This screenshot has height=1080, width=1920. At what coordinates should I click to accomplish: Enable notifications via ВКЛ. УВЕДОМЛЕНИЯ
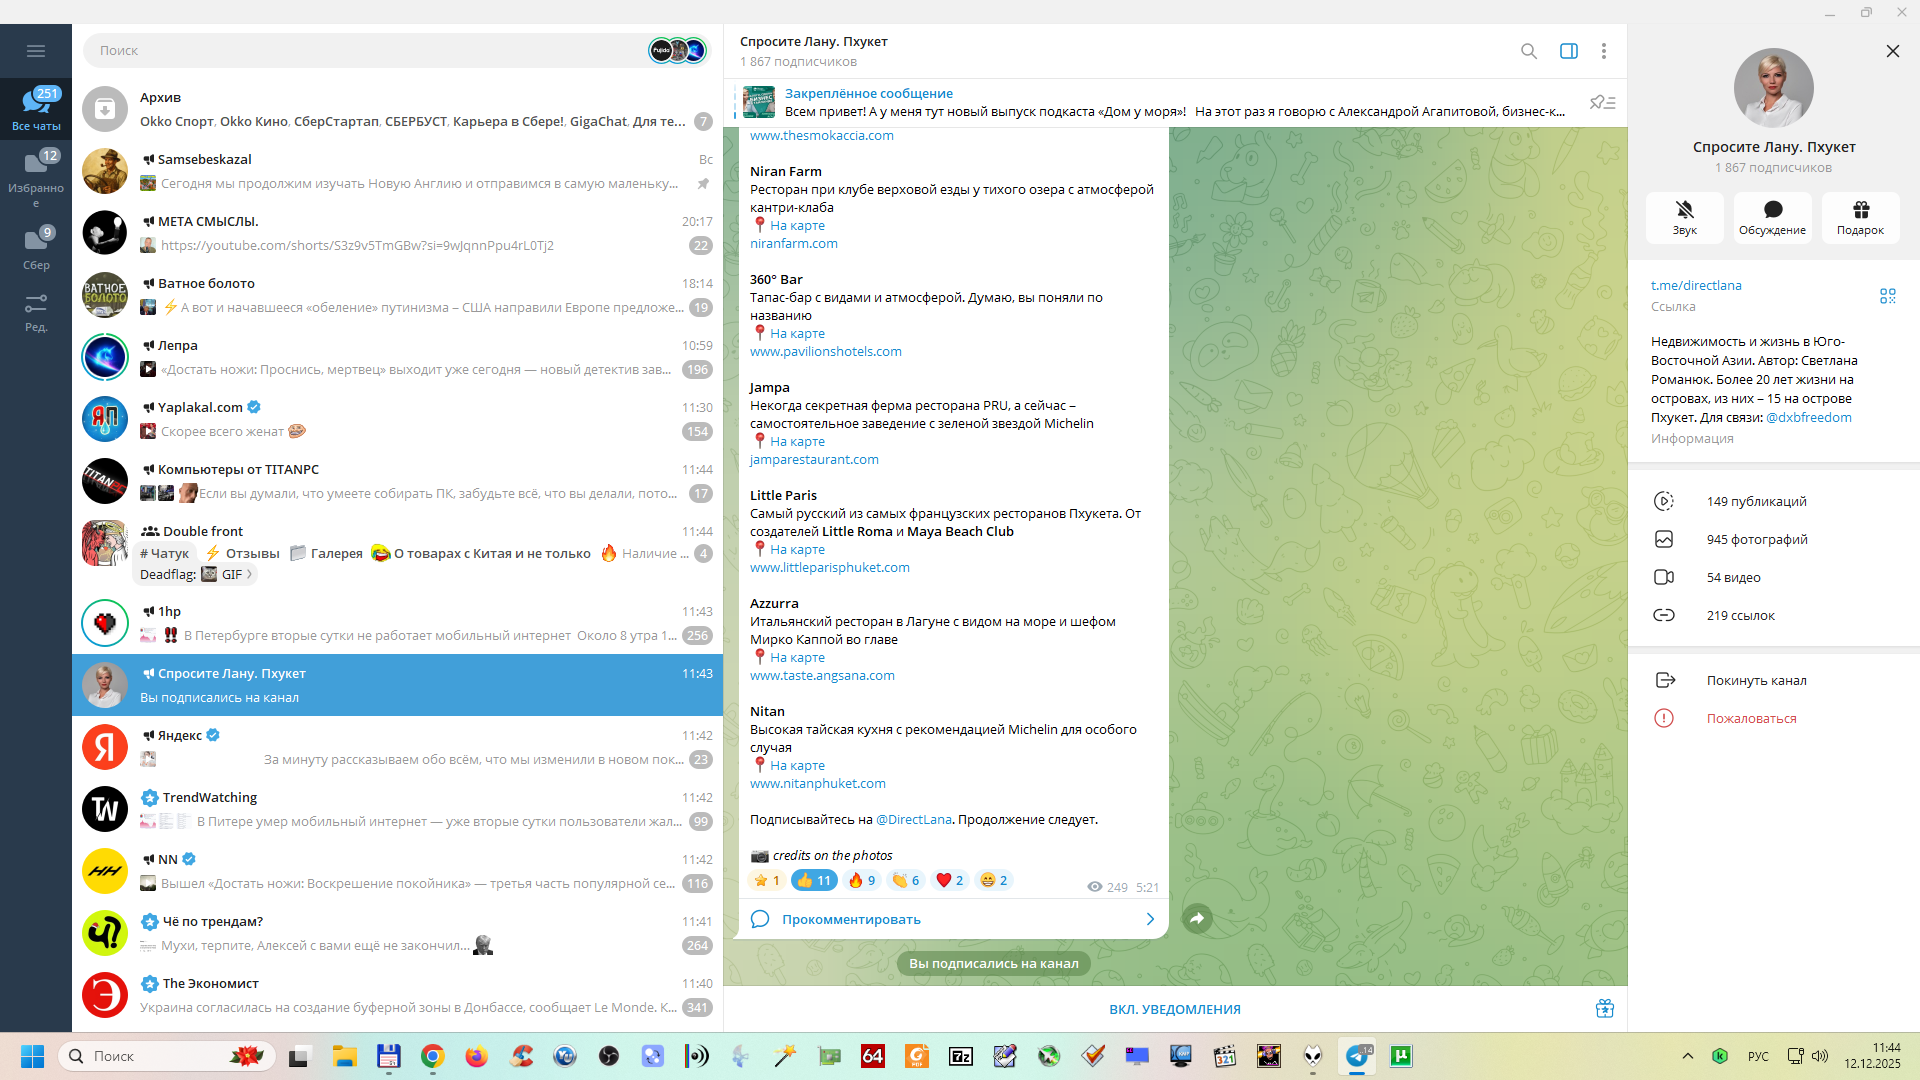tap(1174, 1009)
